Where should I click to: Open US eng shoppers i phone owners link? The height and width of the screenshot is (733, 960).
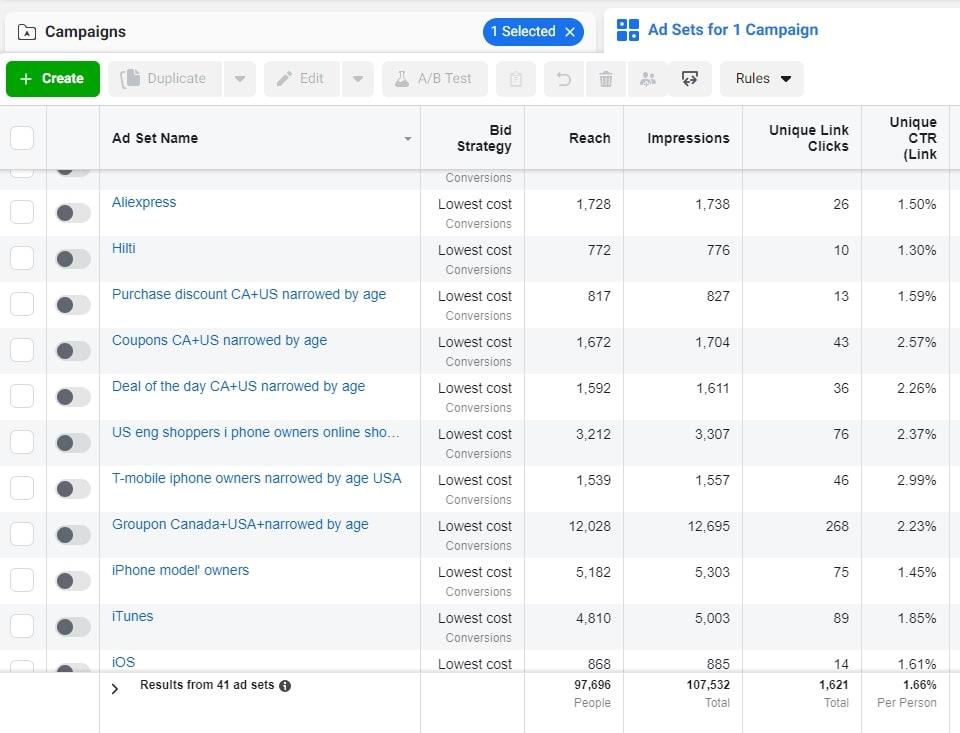255,432
